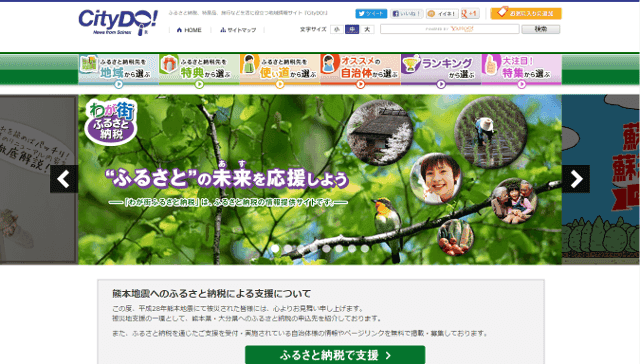Image resolution: width=640 pixels, height=364 pixels.
Task: Click the green ふるさと納税で支援 button
Action: click(x=335, y=355)
